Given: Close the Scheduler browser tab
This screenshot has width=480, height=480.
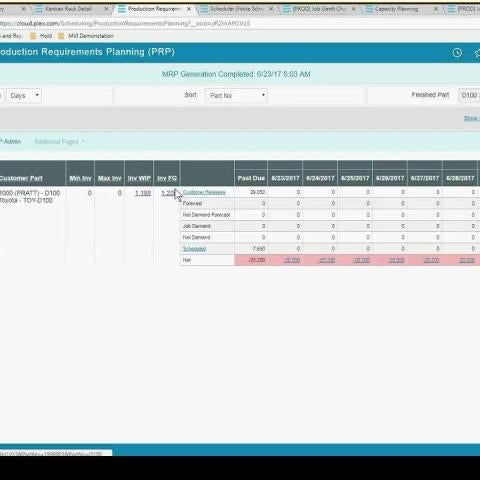Looking at the screenshot, I should pos(271,9).
